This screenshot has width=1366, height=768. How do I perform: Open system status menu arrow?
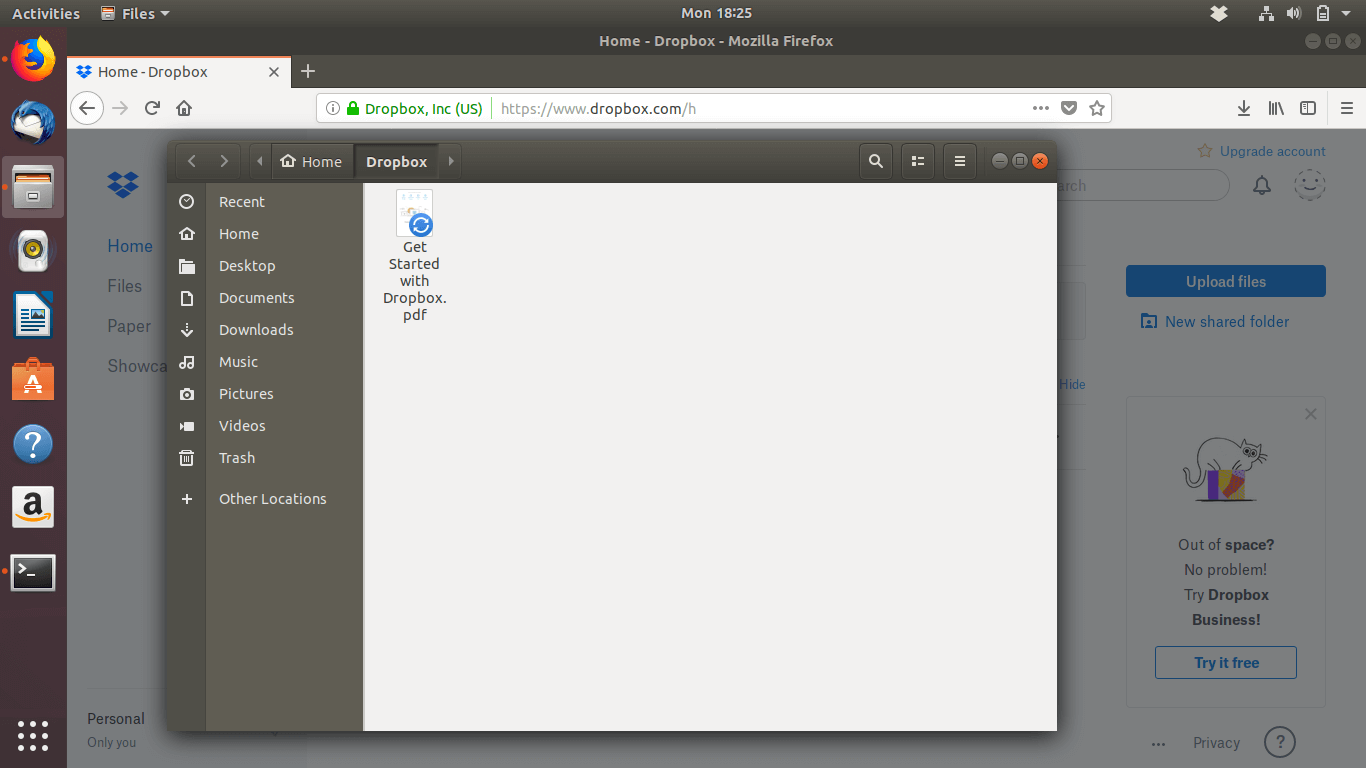1347,13
